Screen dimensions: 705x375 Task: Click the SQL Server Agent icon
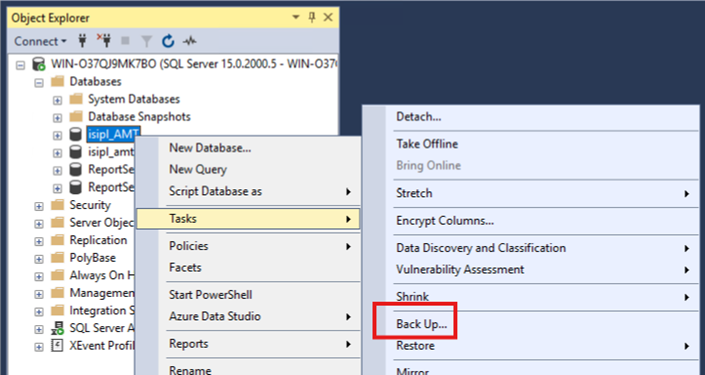coord(57,328)
